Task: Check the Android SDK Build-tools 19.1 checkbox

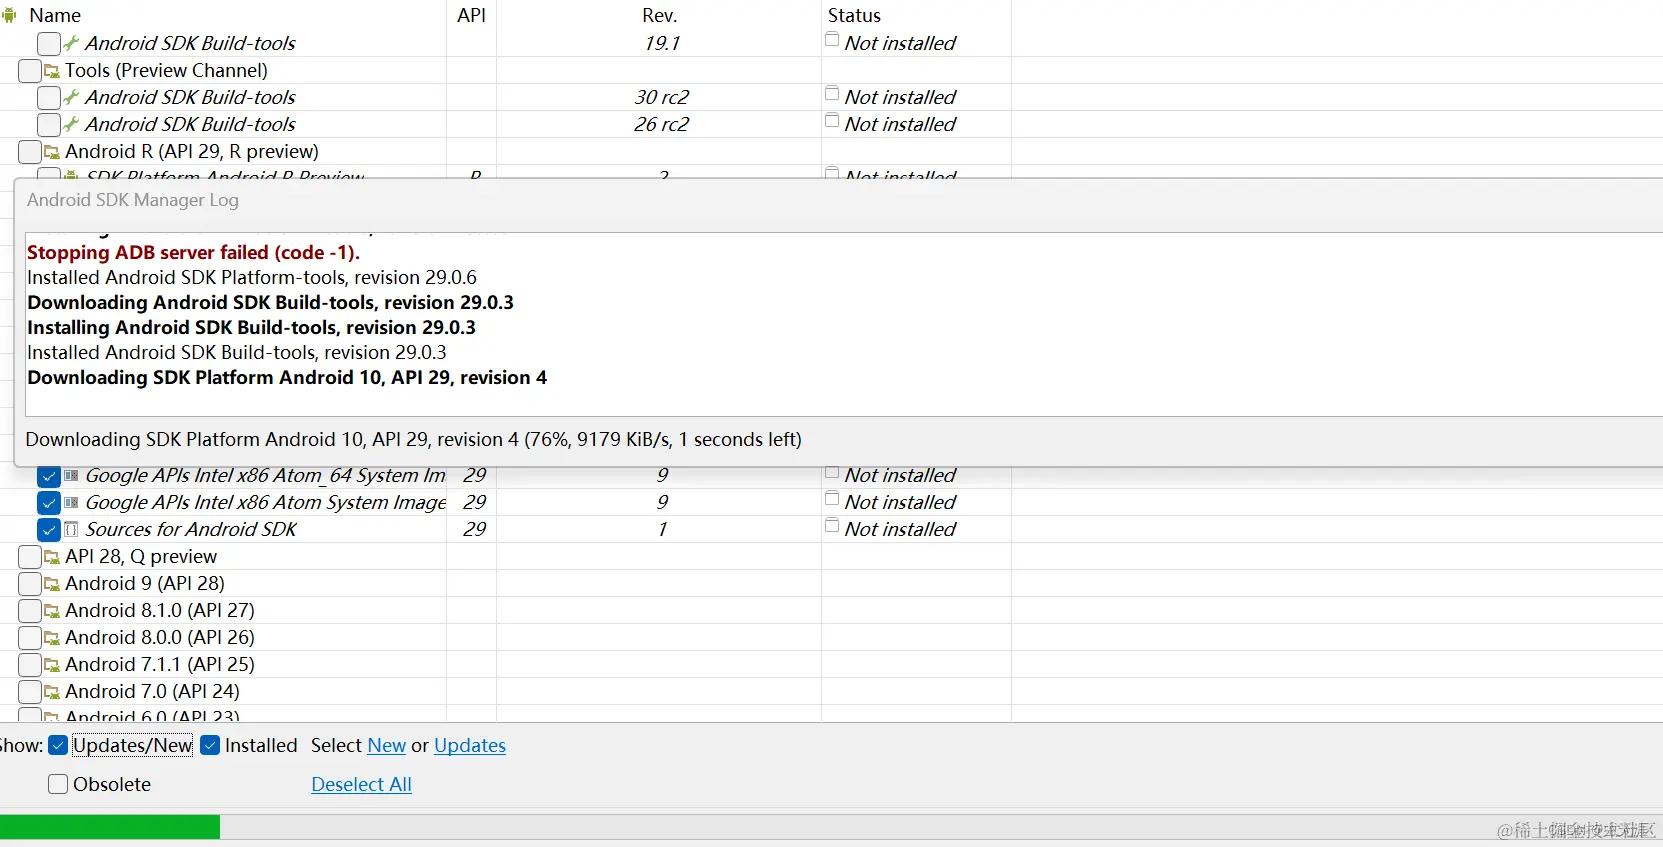Action: [48, 44]
